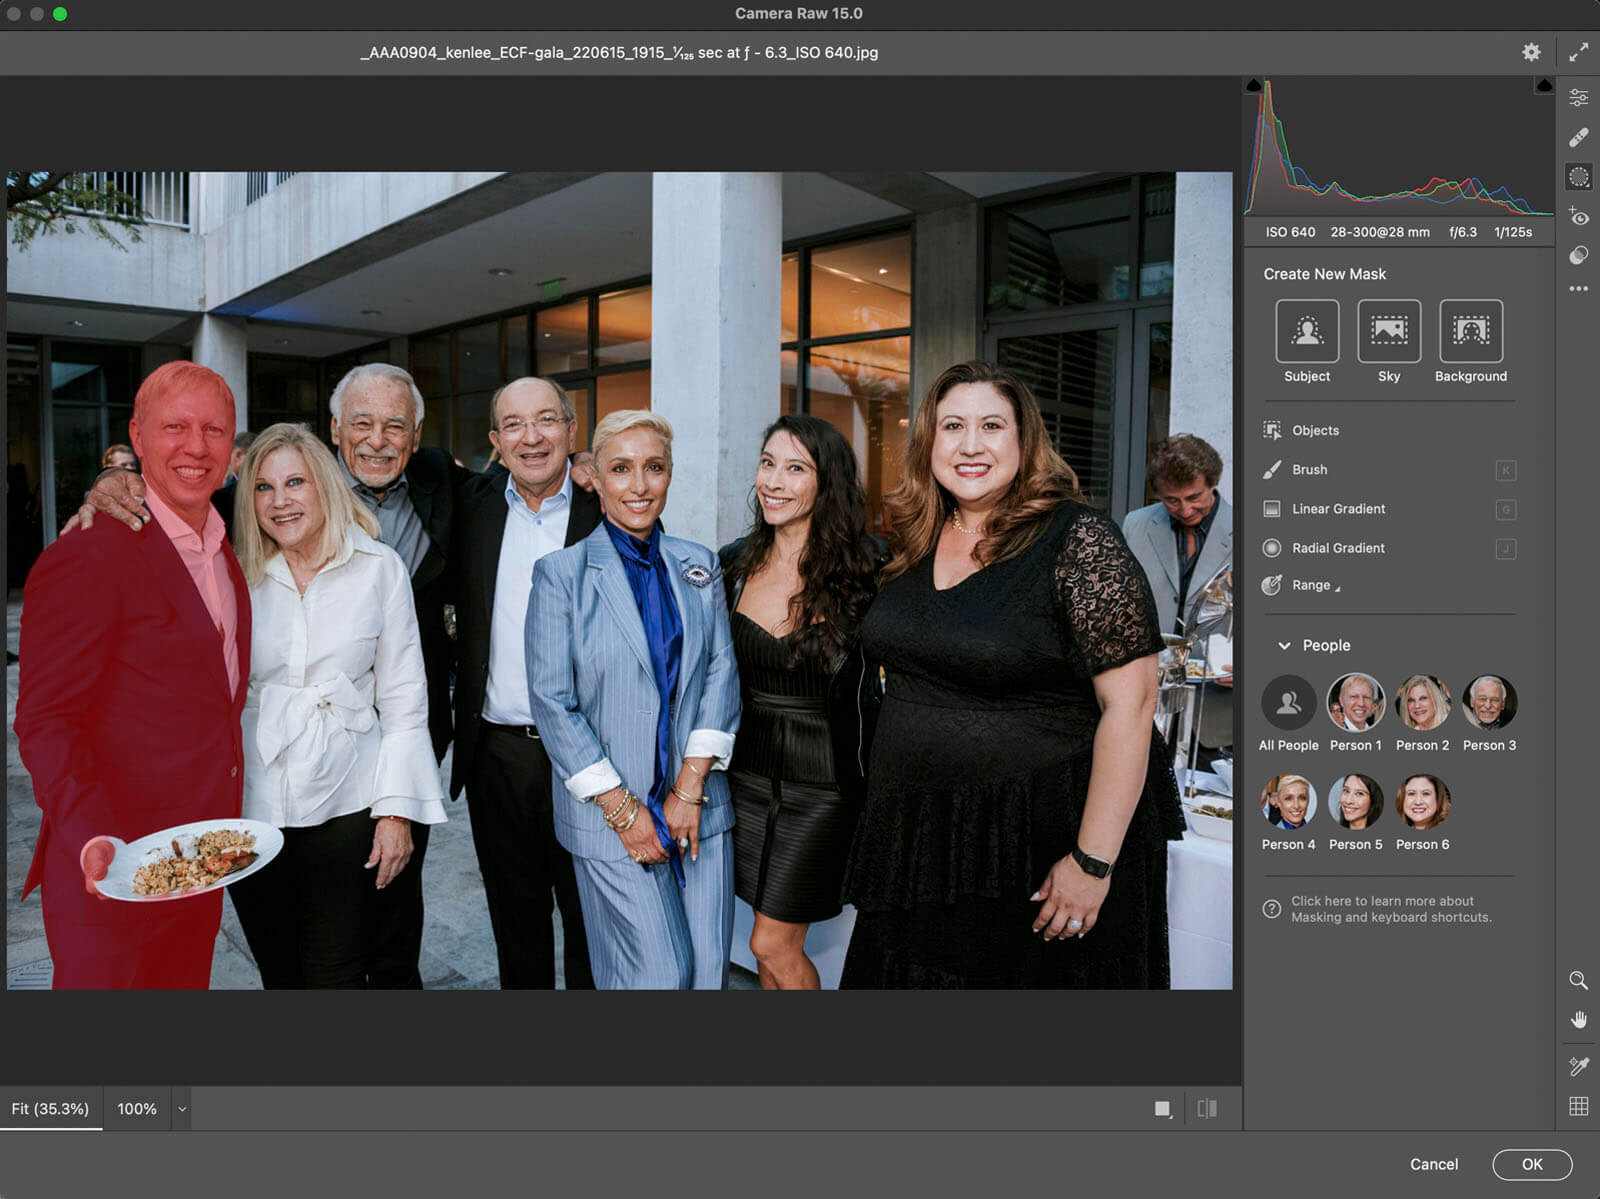This screenshot has height=1199, width=1600.
Task: Select the Person 4 thumbnail
Action: click(x=1288, y=803)
